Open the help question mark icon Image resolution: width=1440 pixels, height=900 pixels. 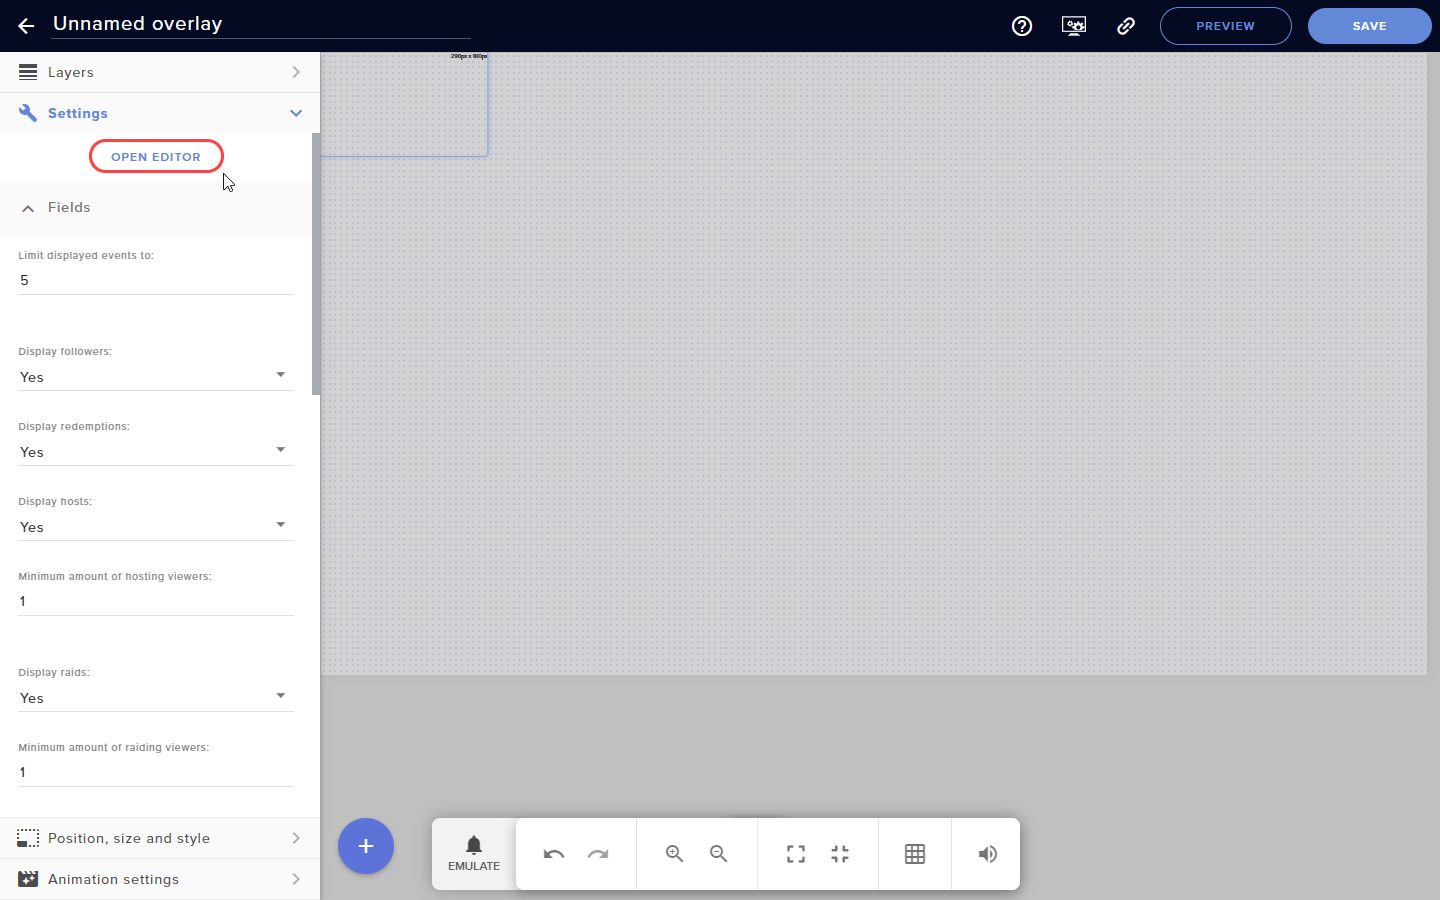[1022, 26]
